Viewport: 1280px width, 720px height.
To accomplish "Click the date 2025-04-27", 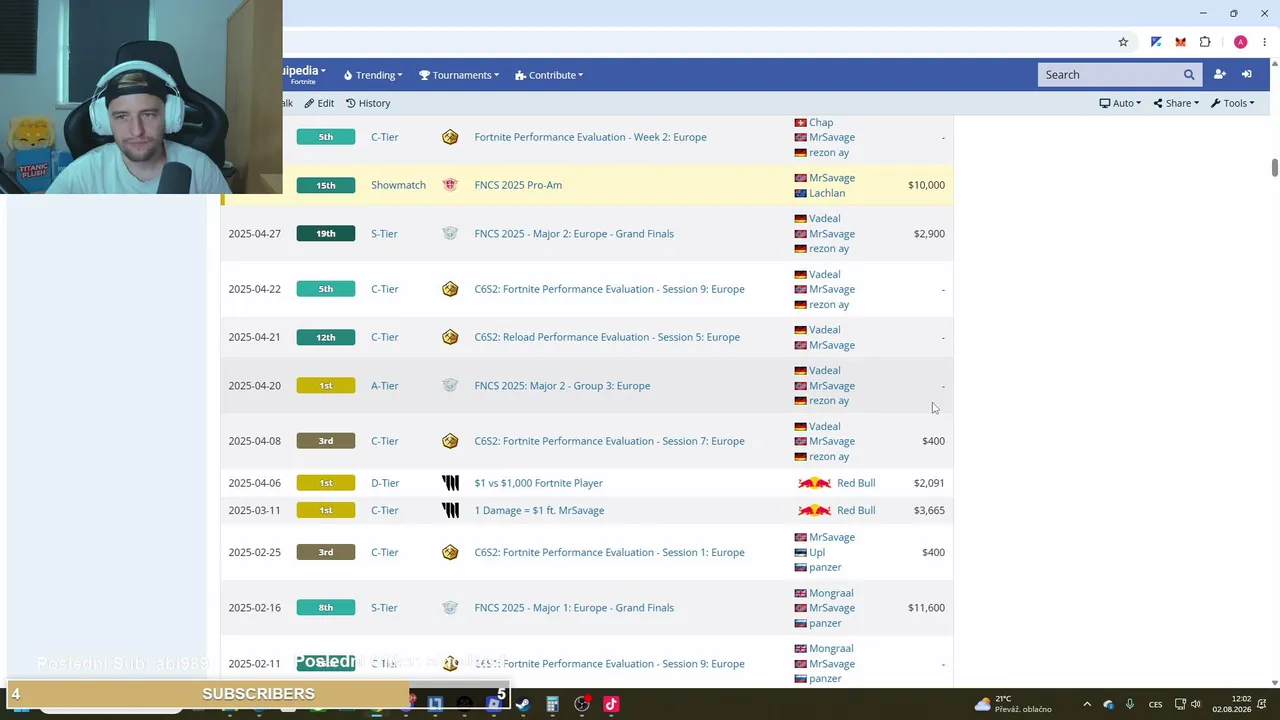I will pyautogui.click(x=254, y=234).
